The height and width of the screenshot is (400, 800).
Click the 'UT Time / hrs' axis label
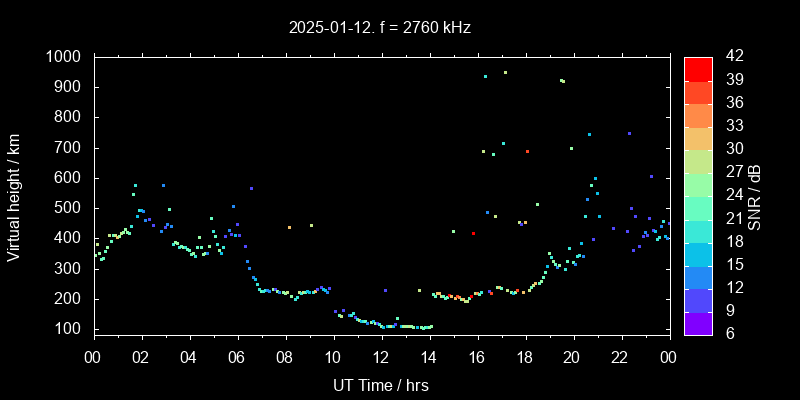pyautogui.click(x=380, y=385)
